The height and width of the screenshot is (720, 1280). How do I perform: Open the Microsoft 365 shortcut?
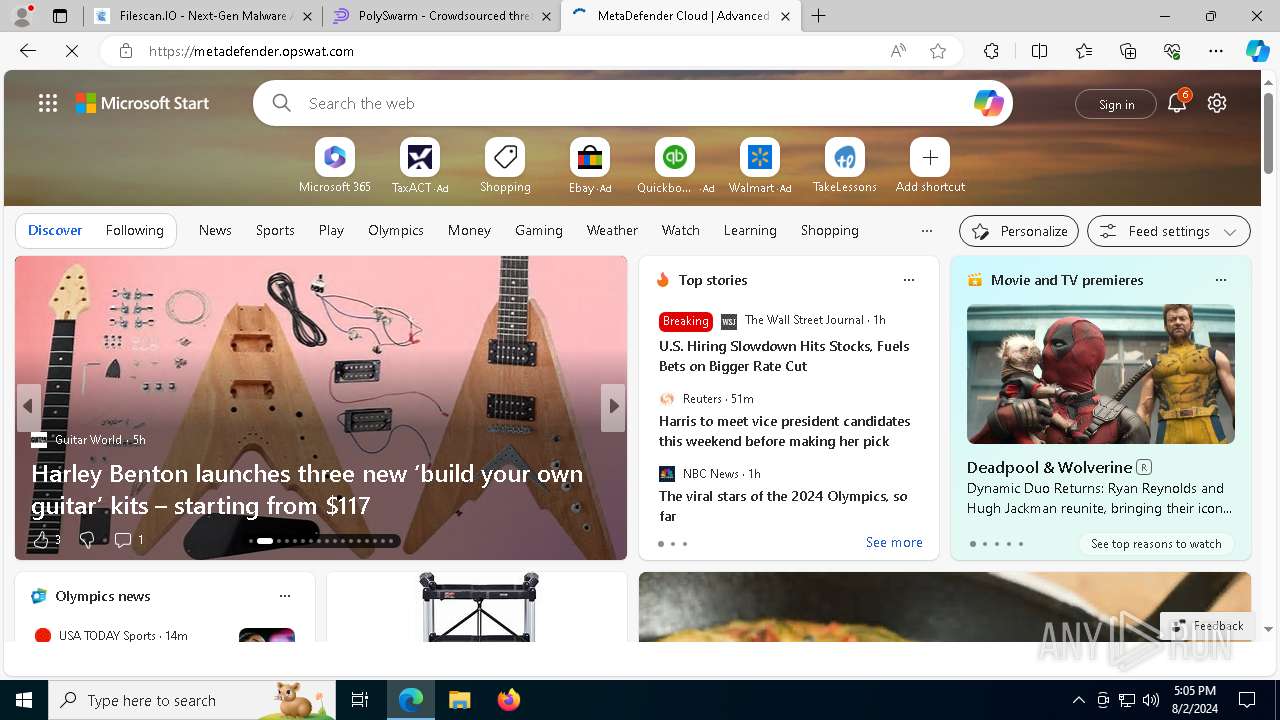point(335,157)
